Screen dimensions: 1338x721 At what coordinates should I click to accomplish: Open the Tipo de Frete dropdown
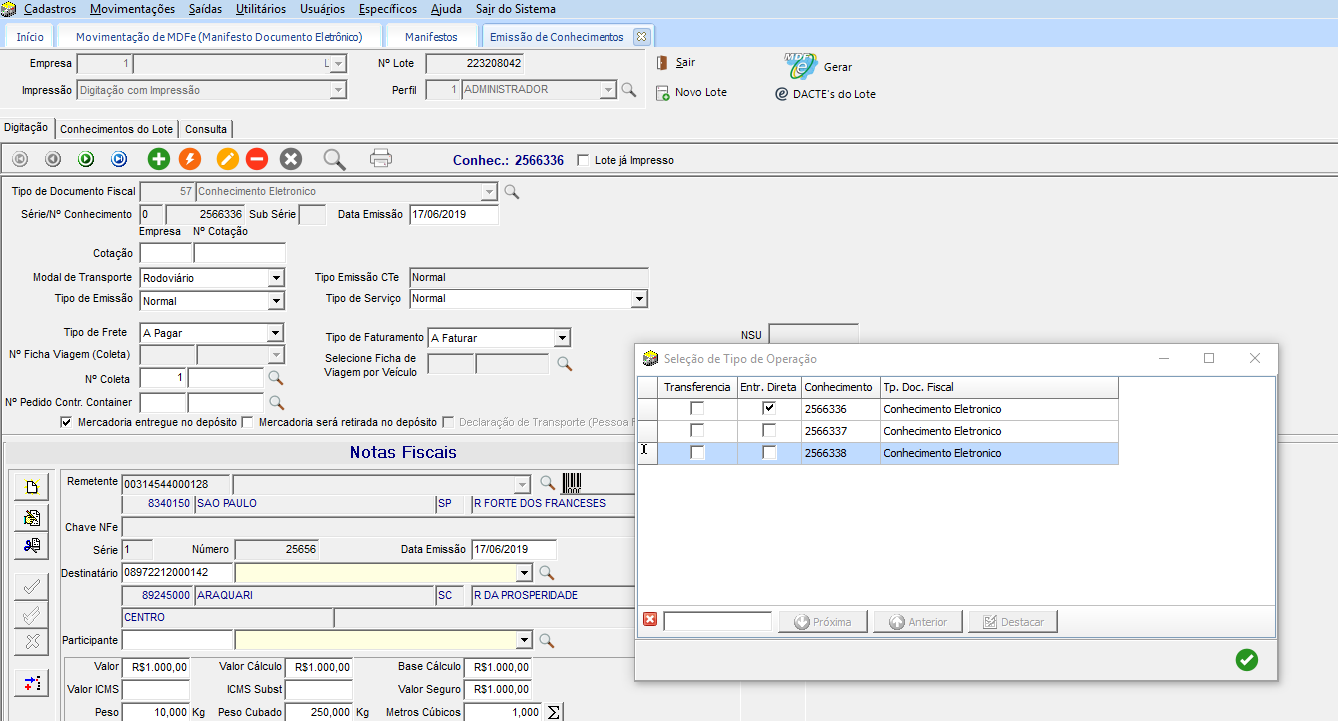coord(276,333)
